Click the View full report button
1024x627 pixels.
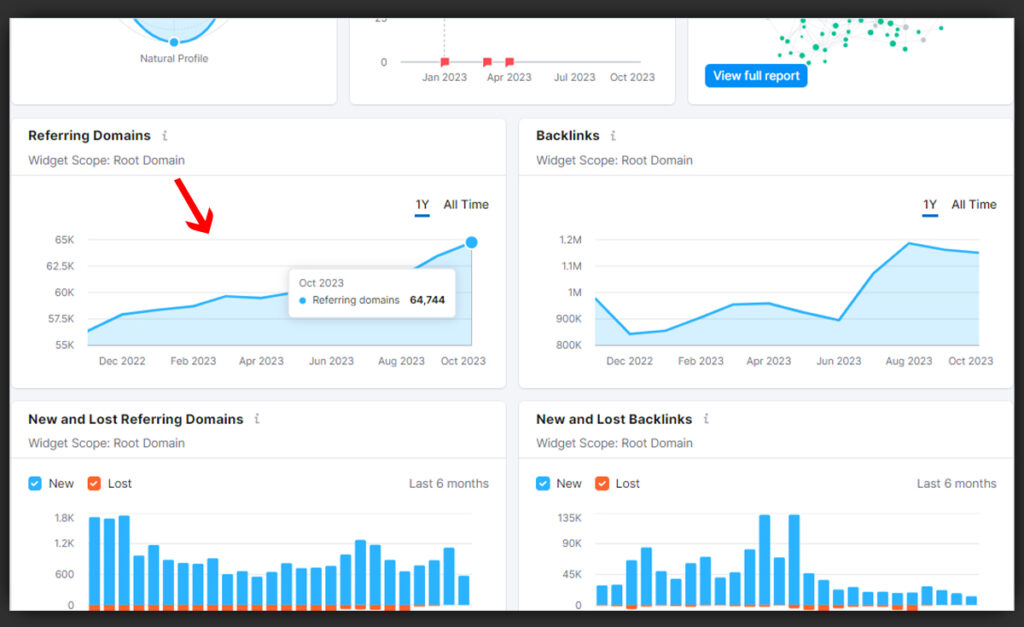(756, 76)
